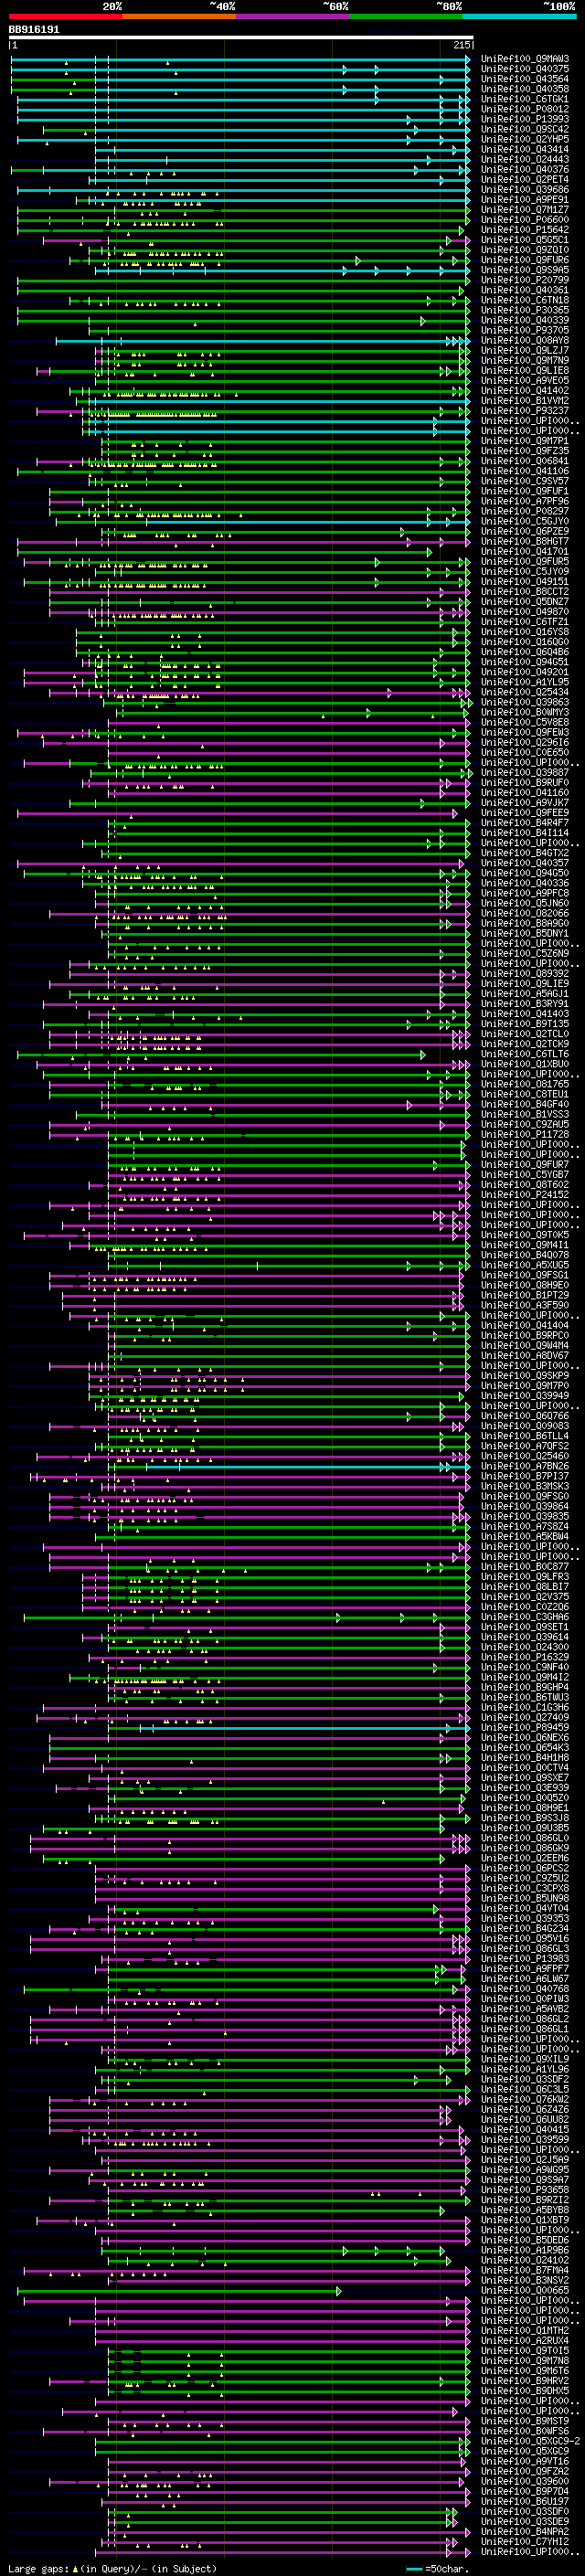Select the UniRef100_Q7M1Z7 label
585x2576 pixels.
[525, 209]
